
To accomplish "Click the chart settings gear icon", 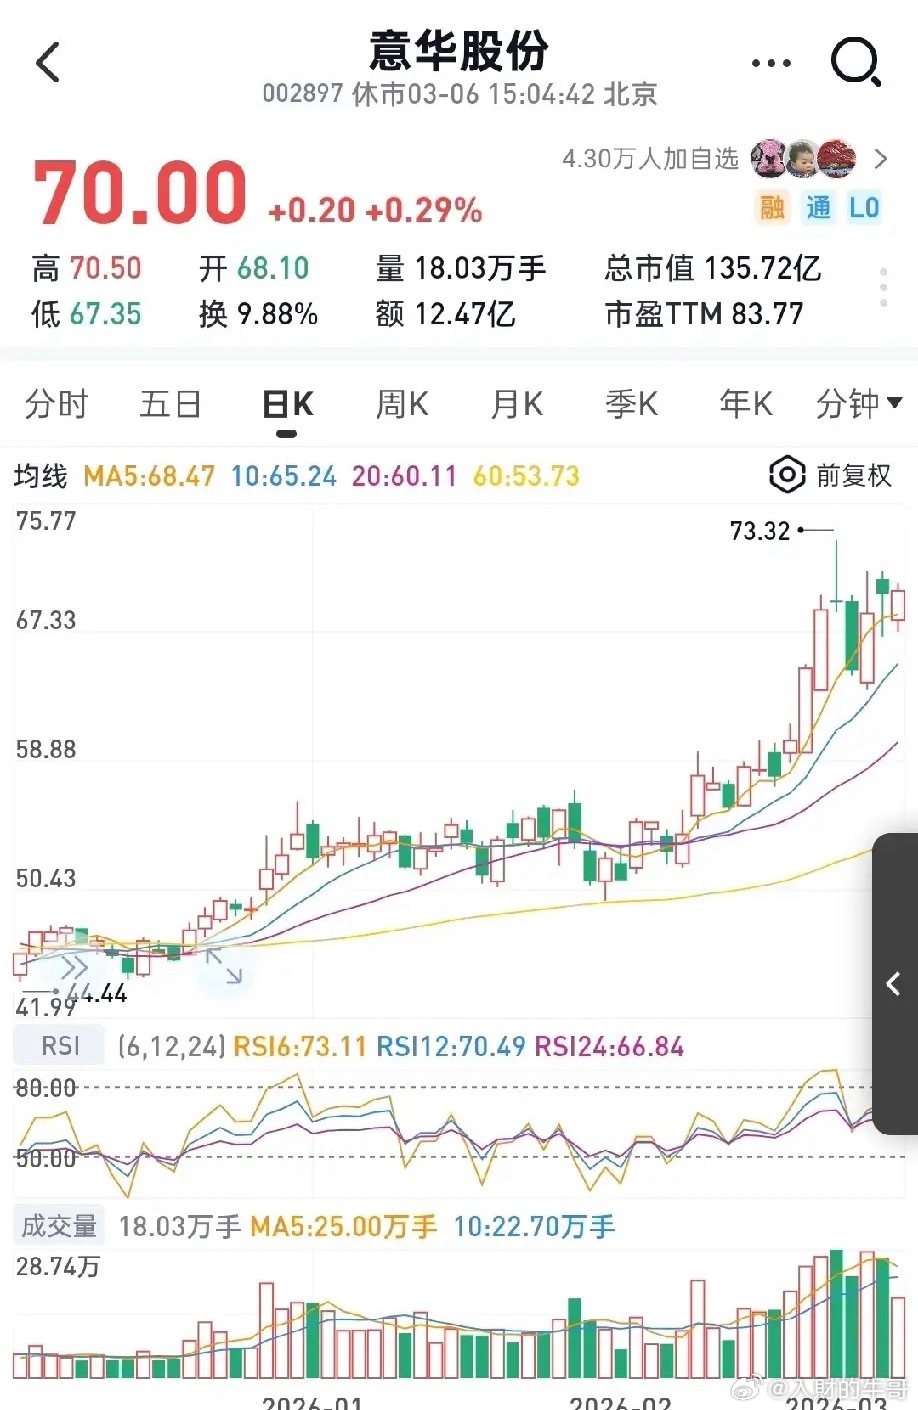I will (x=786, y=476).
